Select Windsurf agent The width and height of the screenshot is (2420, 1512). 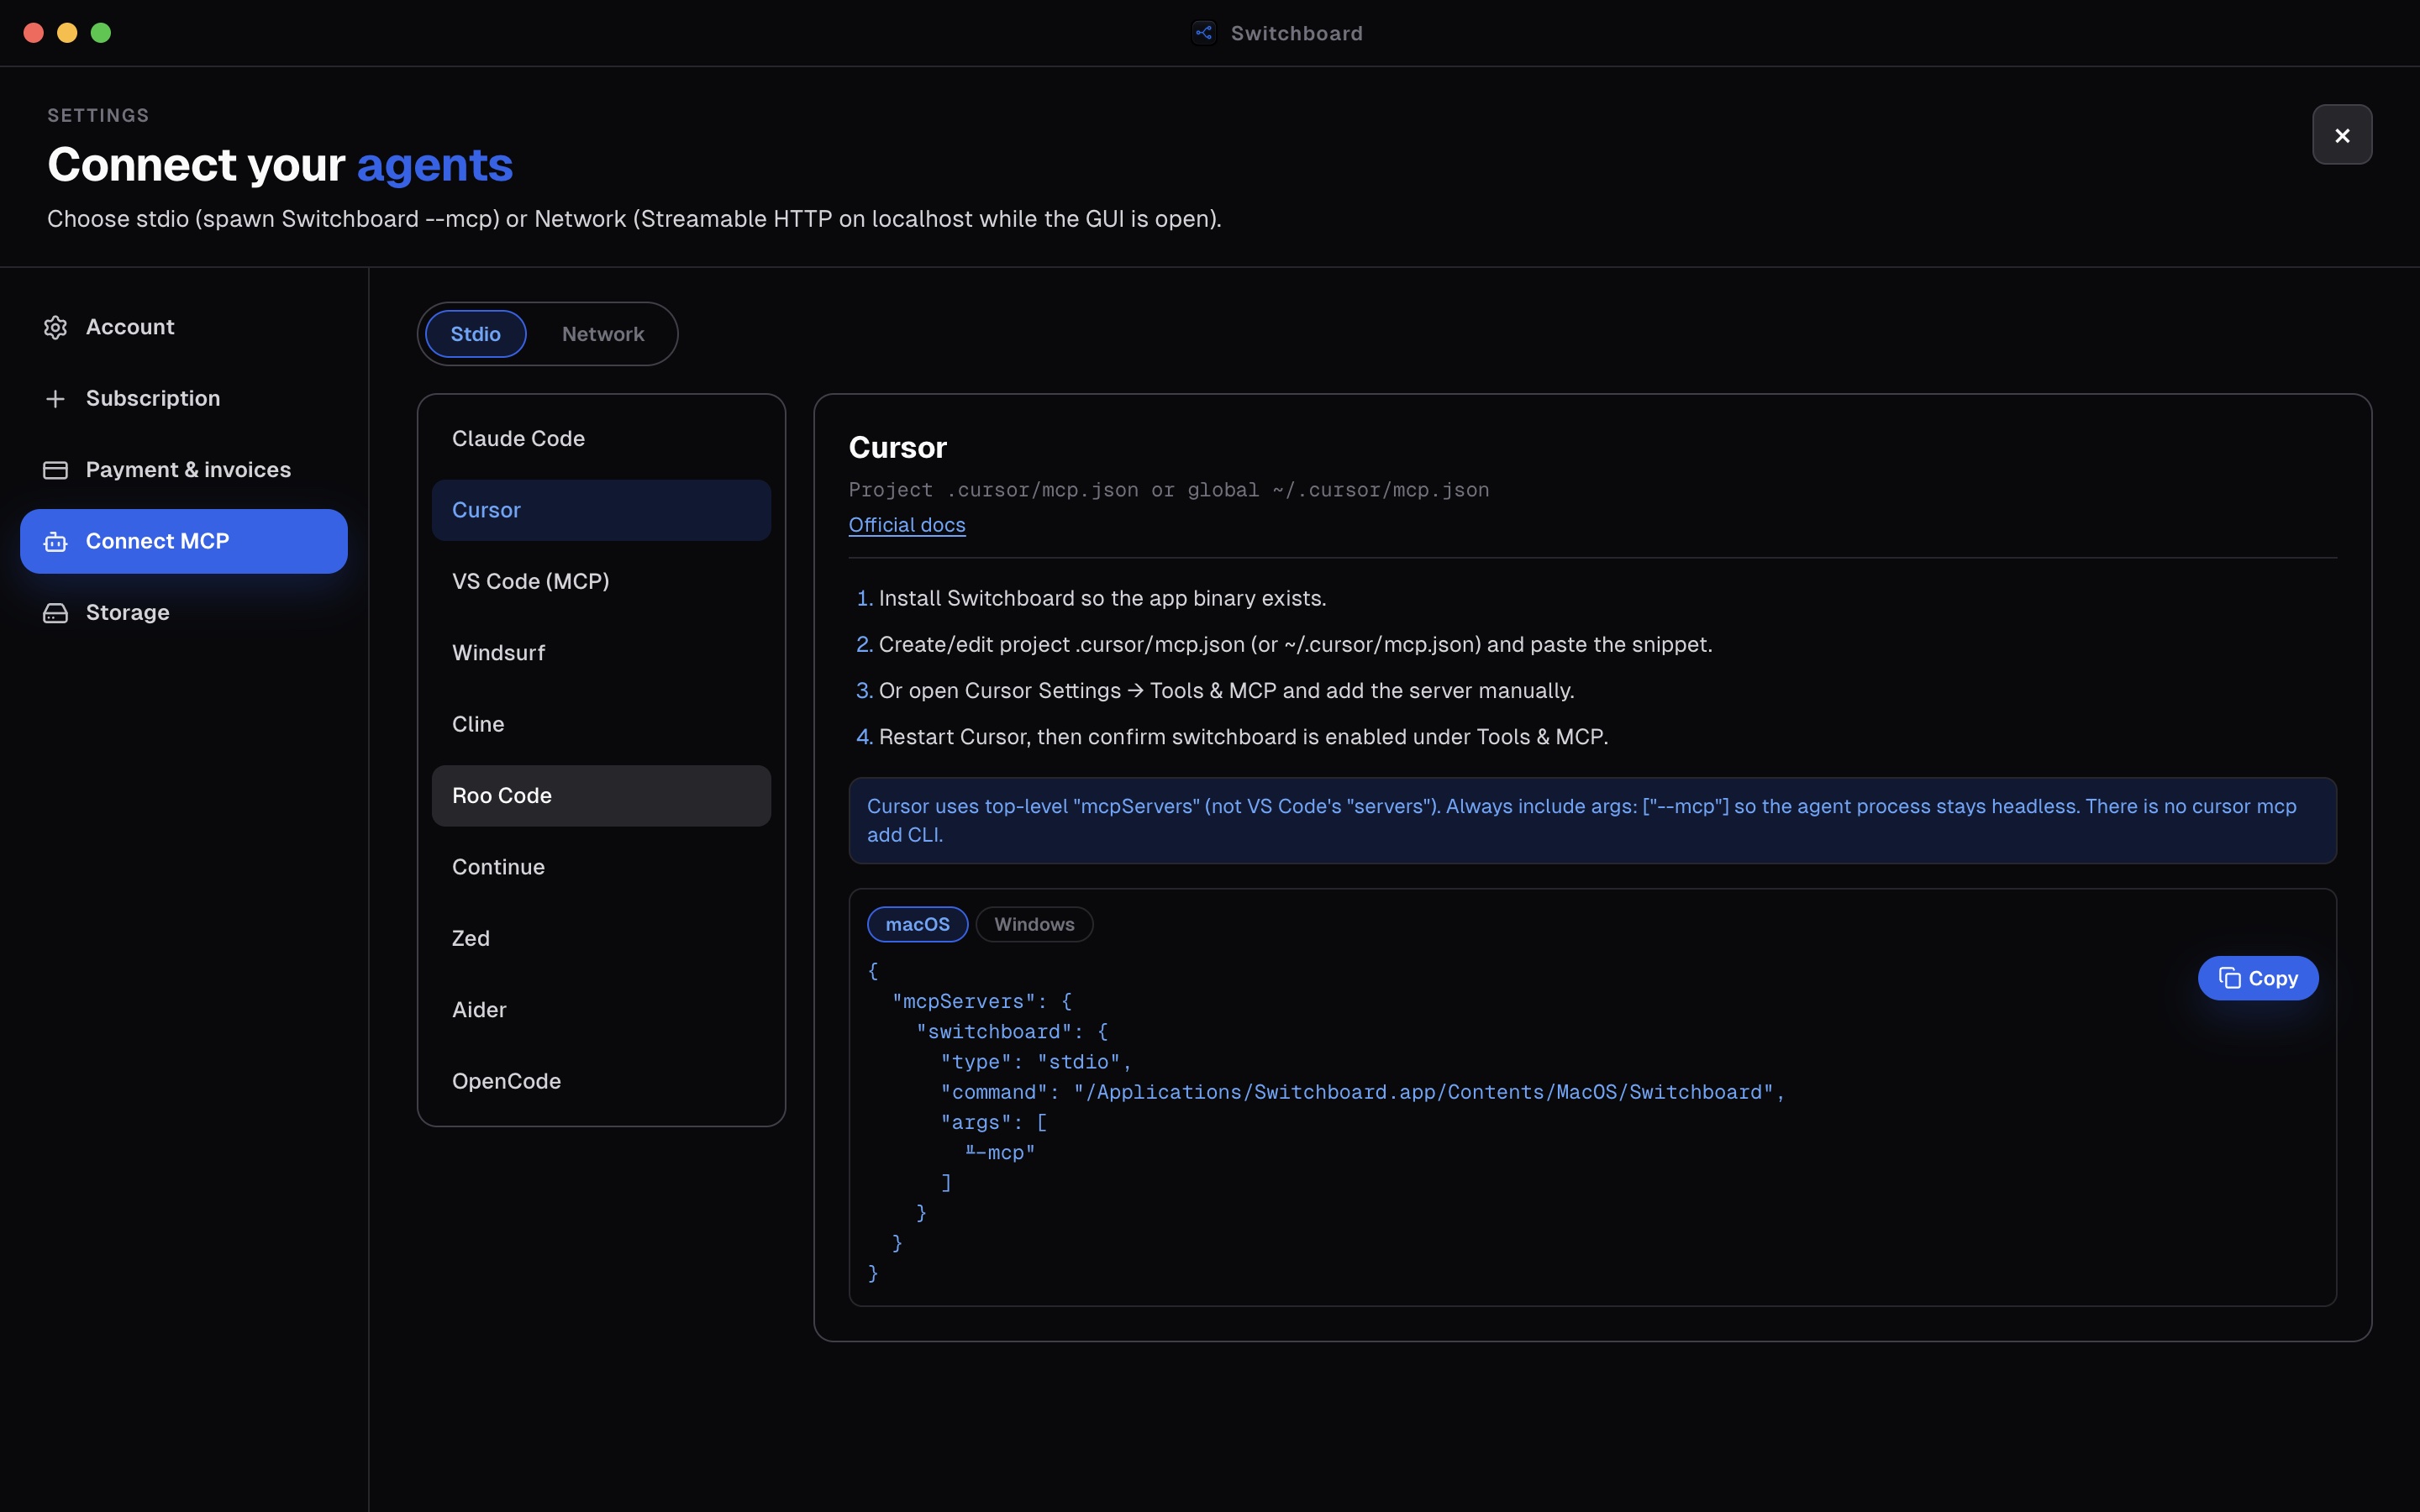(x=601, y=653)
